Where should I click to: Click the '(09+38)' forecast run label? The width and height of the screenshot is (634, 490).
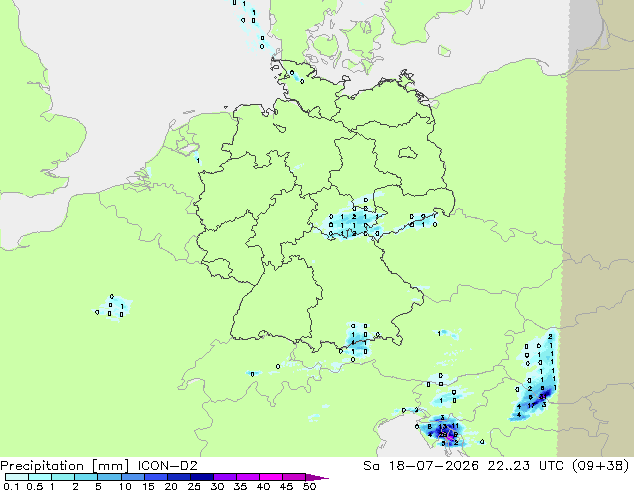601,466
